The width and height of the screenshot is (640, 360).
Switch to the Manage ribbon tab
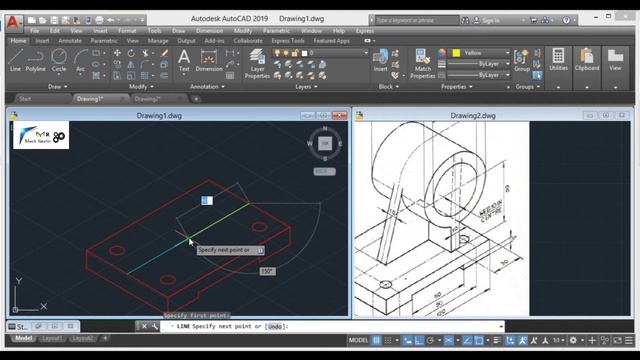point(158,41)
